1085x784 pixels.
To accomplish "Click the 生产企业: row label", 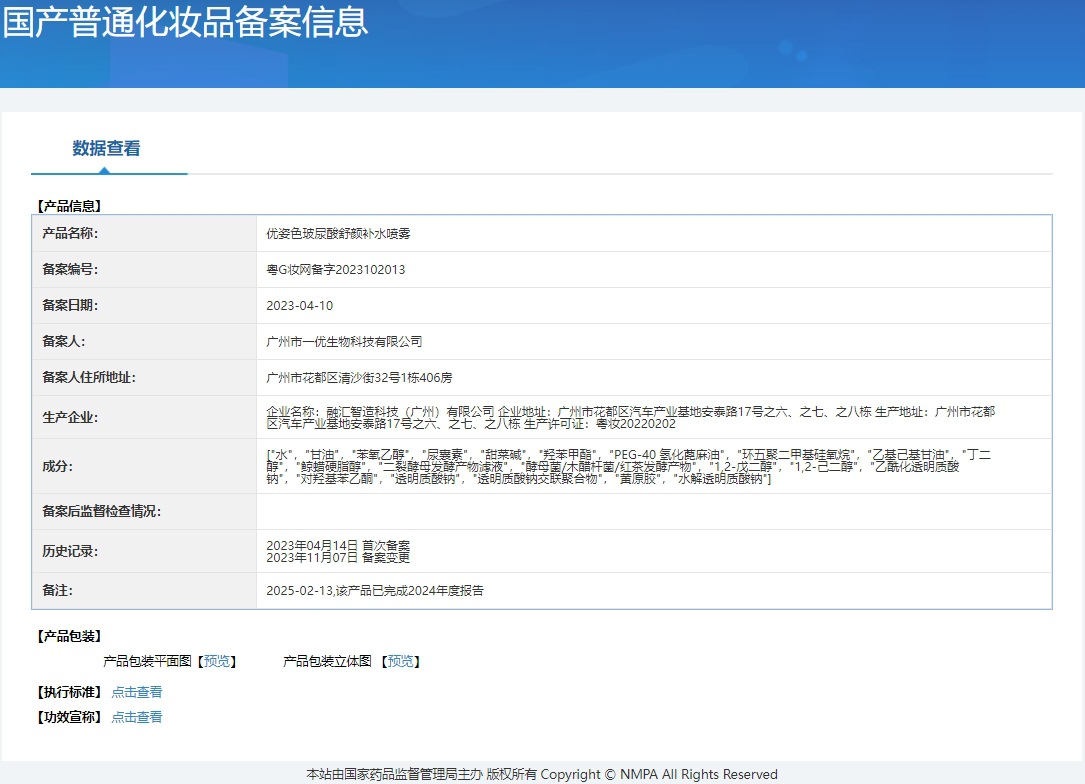I will click(70, 417).
